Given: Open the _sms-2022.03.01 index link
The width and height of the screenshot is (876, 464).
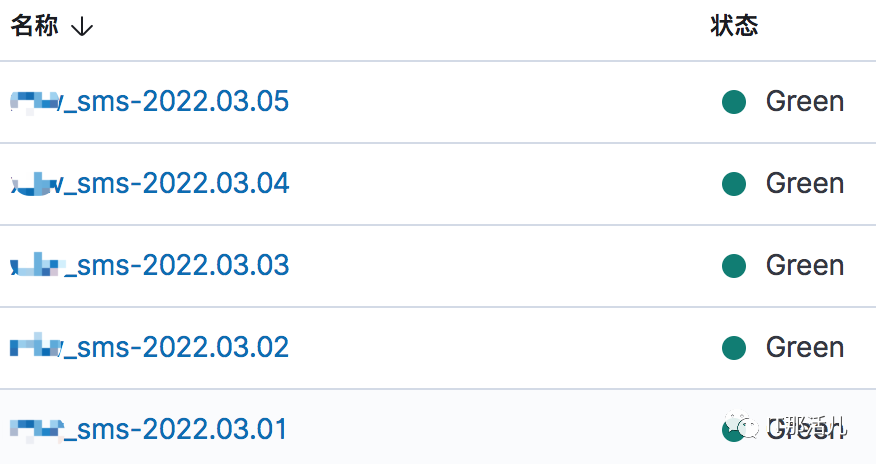Looking at the screenshot, I should tap(149, 429).
